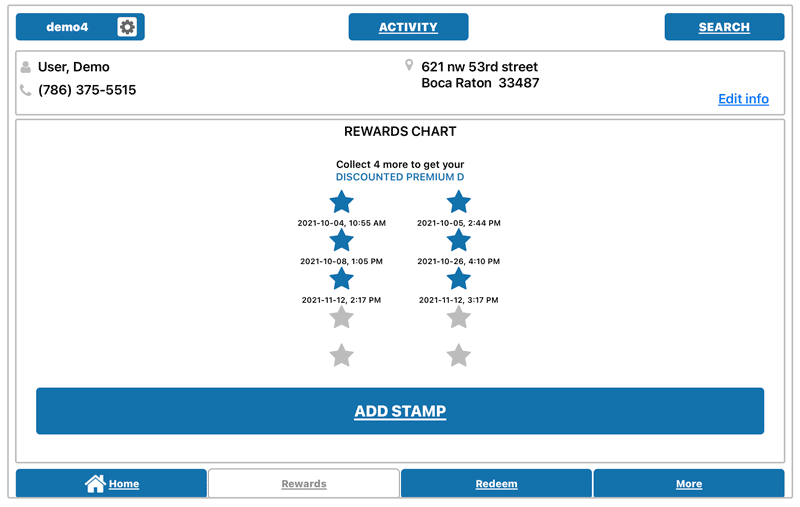
Task: Click the bottom-right gray empty star
Action: pyautogui.click(x=458, y=355)
